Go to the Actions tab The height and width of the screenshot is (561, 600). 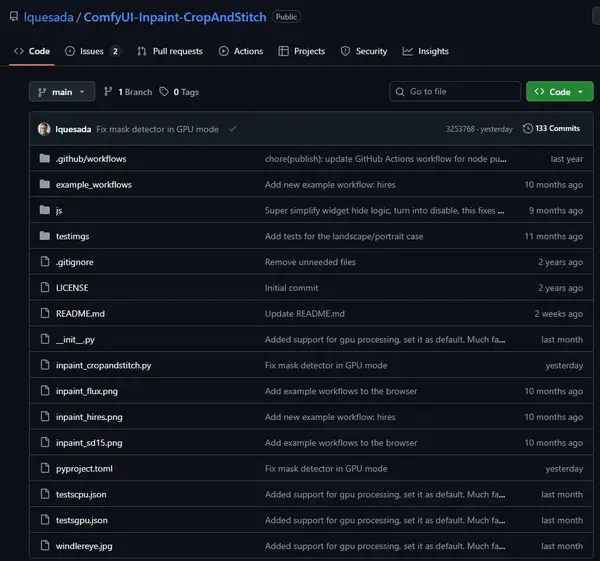click(x=241, y=51)
